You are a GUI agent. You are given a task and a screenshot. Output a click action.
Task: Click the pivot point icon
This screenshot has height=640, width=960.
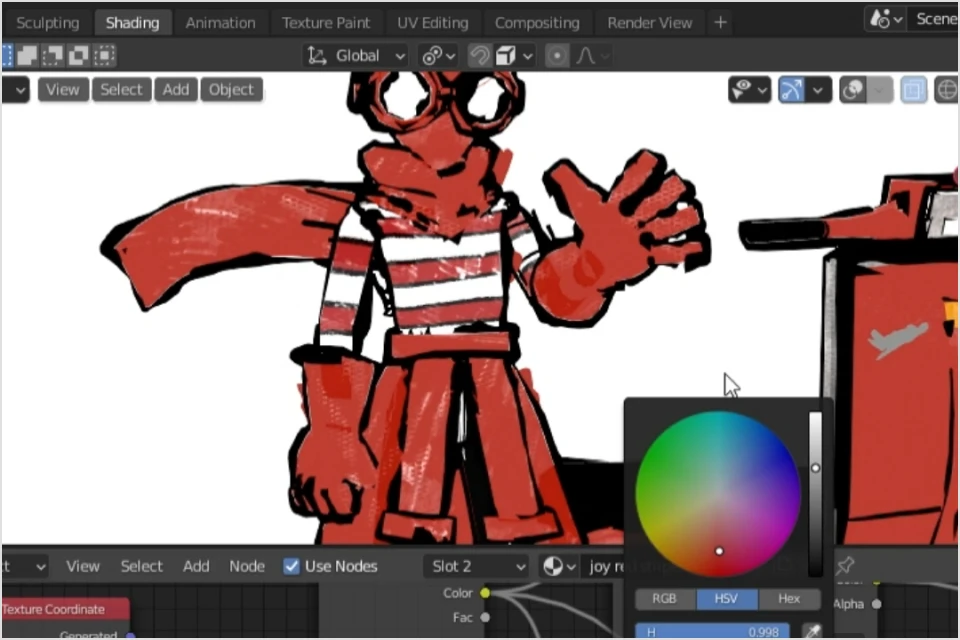coord(432,56)
